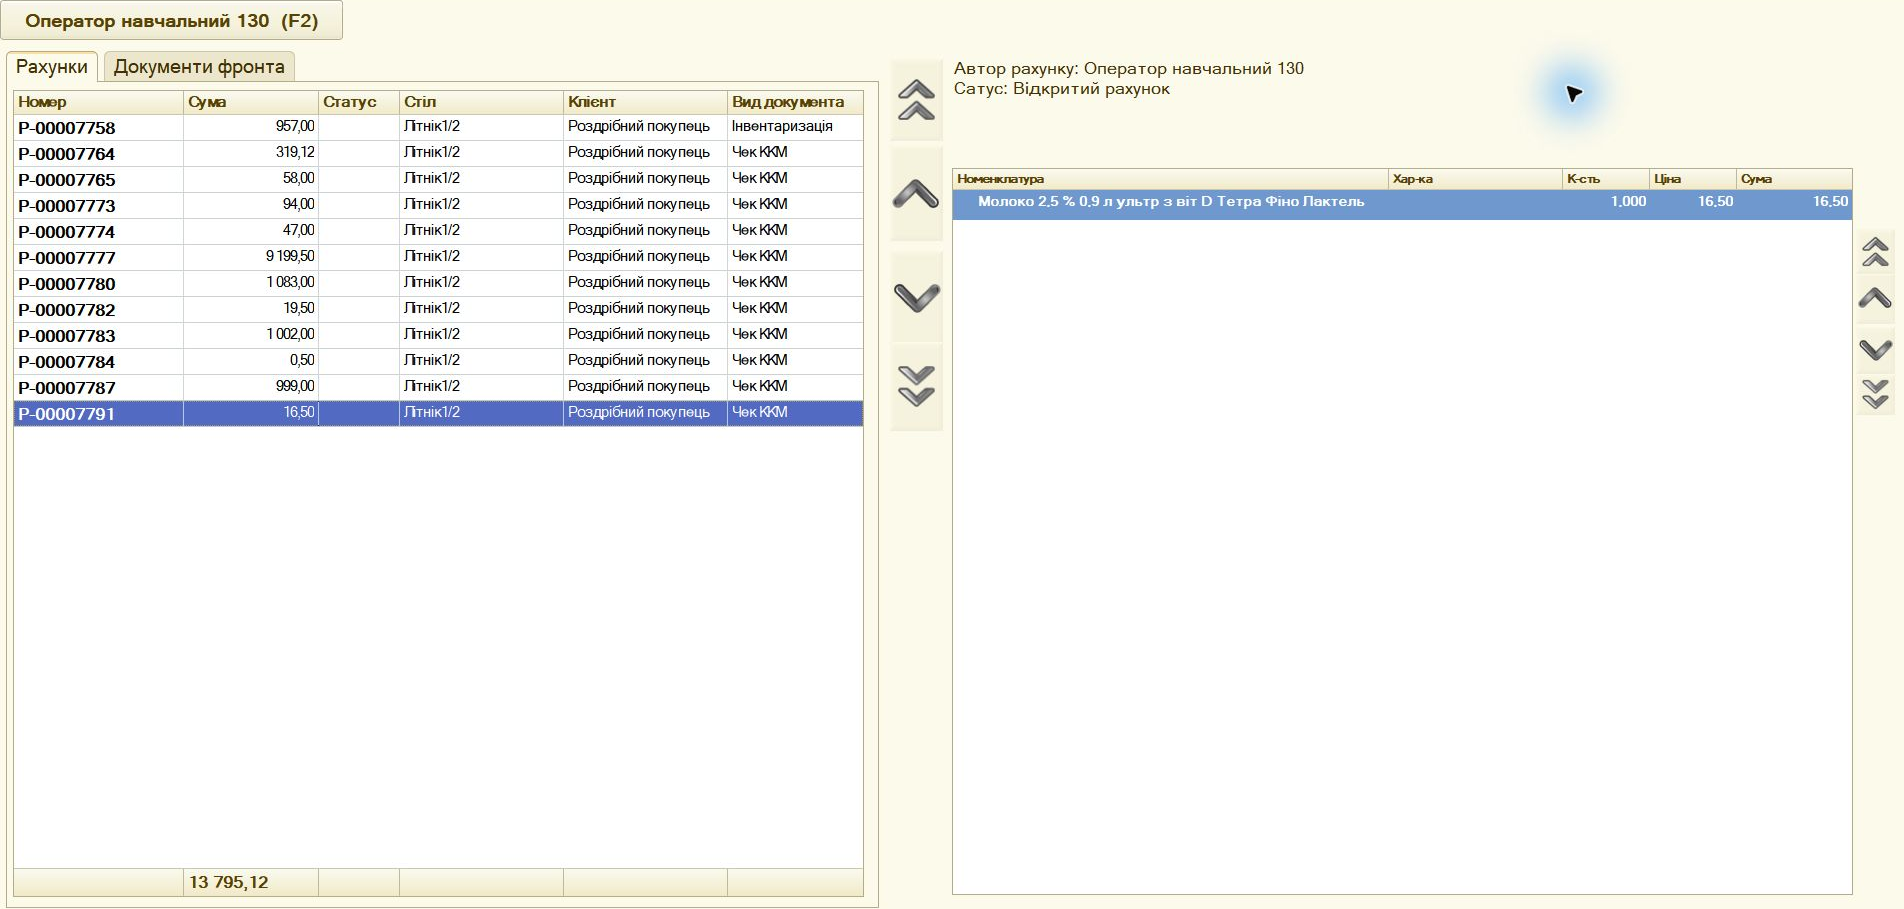Screen dimensions: 1904x909
Task: Click the quantity value 1,000
Action: click(x=1628, y=201)
